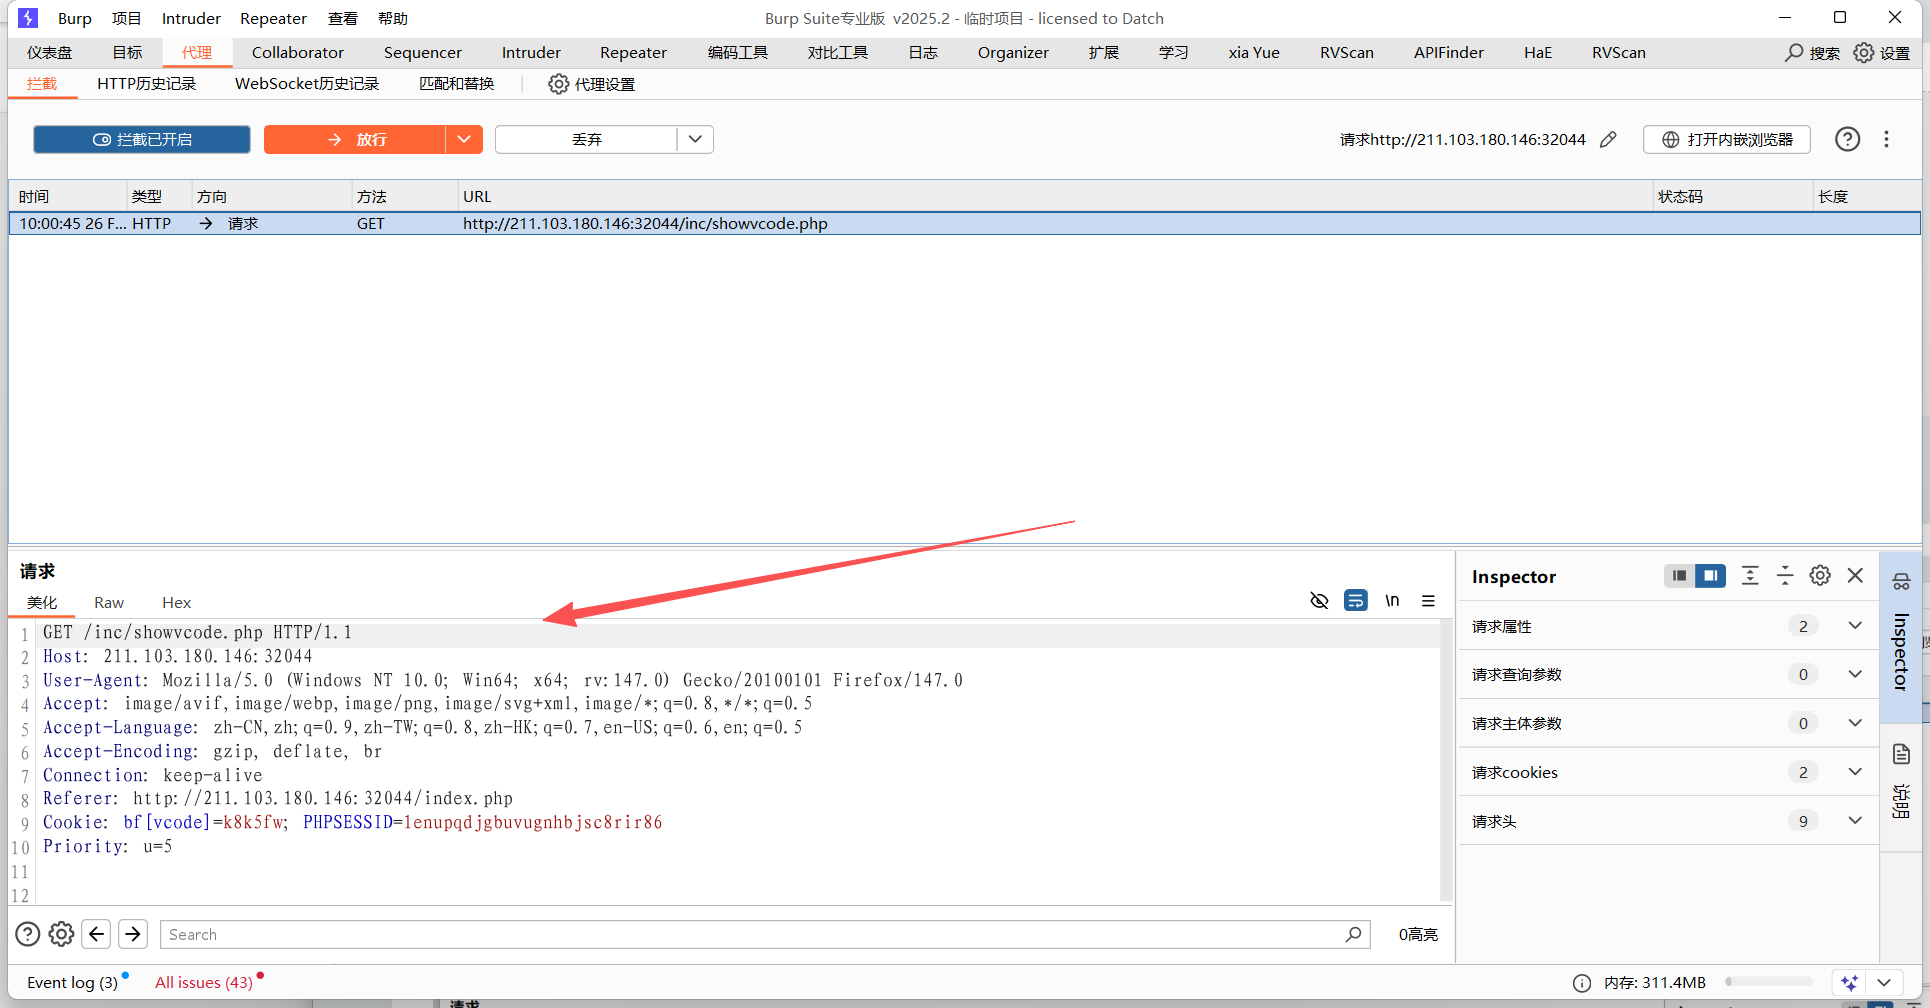Open the Drop button dropdown arrow
Image resolution: width=1930 pixels, height=1008 pixels.
695,140
